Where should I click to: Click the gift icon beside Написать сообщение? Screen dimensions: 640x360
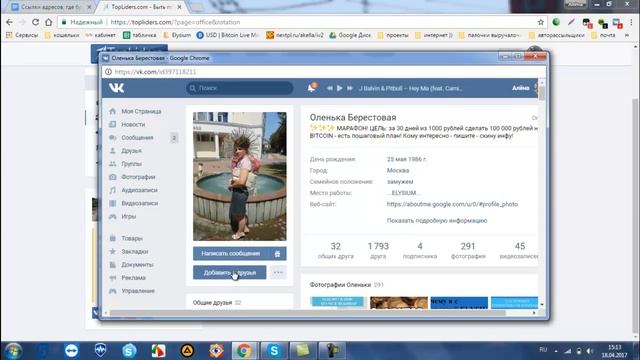pyautogui.click(x=278, y=253)
